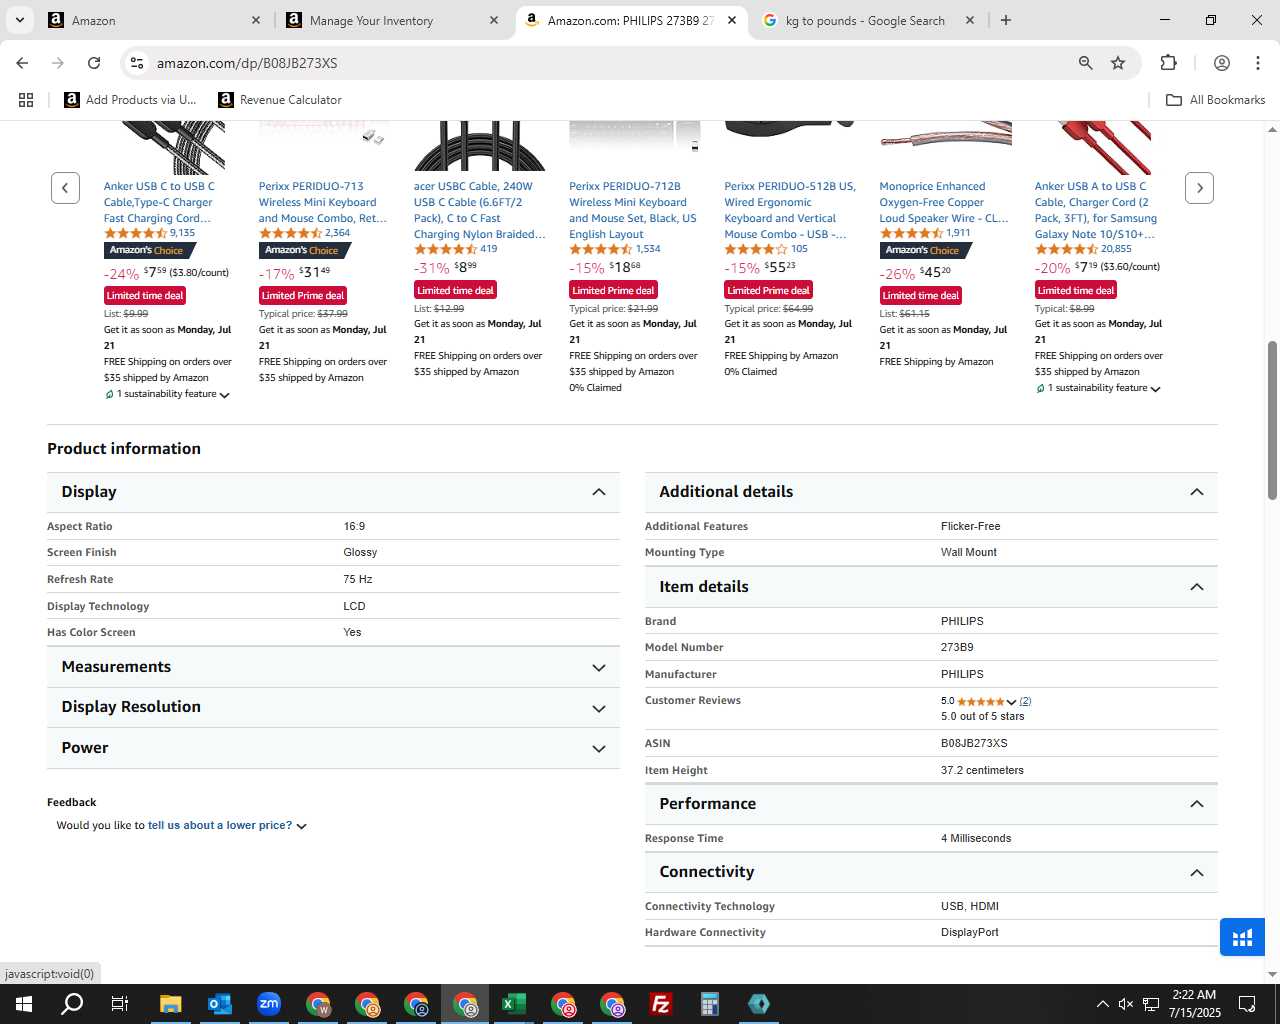Click the page vertical scrollbar thumb
The height and width of the screenshot is (1024, 1280).
pos(1272,420)
